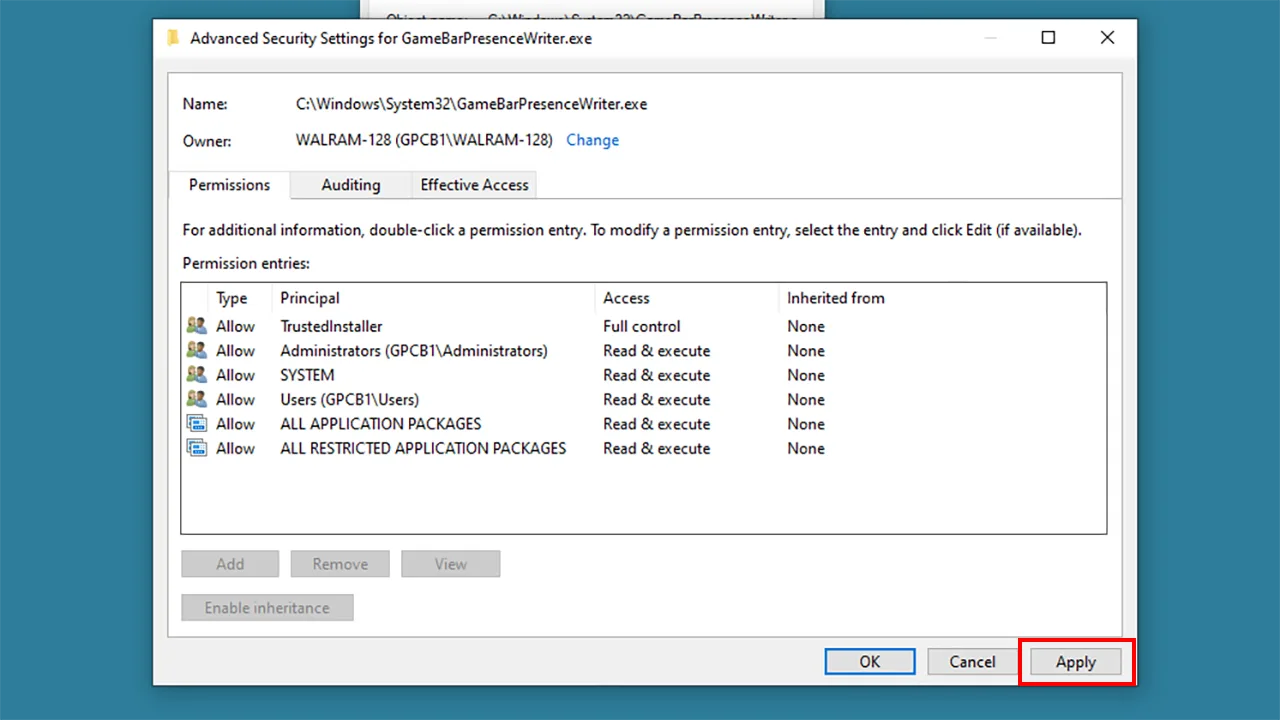Screen dimensions: 1280x720
Task: Select the ALL APPLICATION PACKAGES entry
Action: pyautogui.click(x=380, y=424)
